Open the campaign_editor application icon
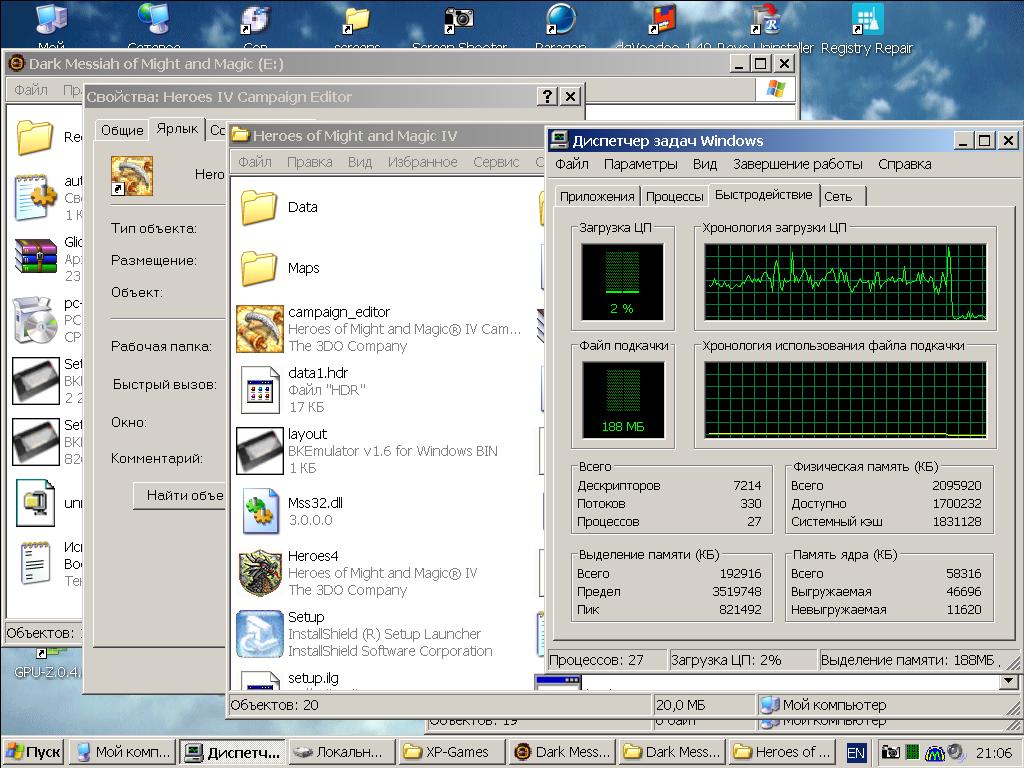This screenshot has height=768, width=1024. 260,329
